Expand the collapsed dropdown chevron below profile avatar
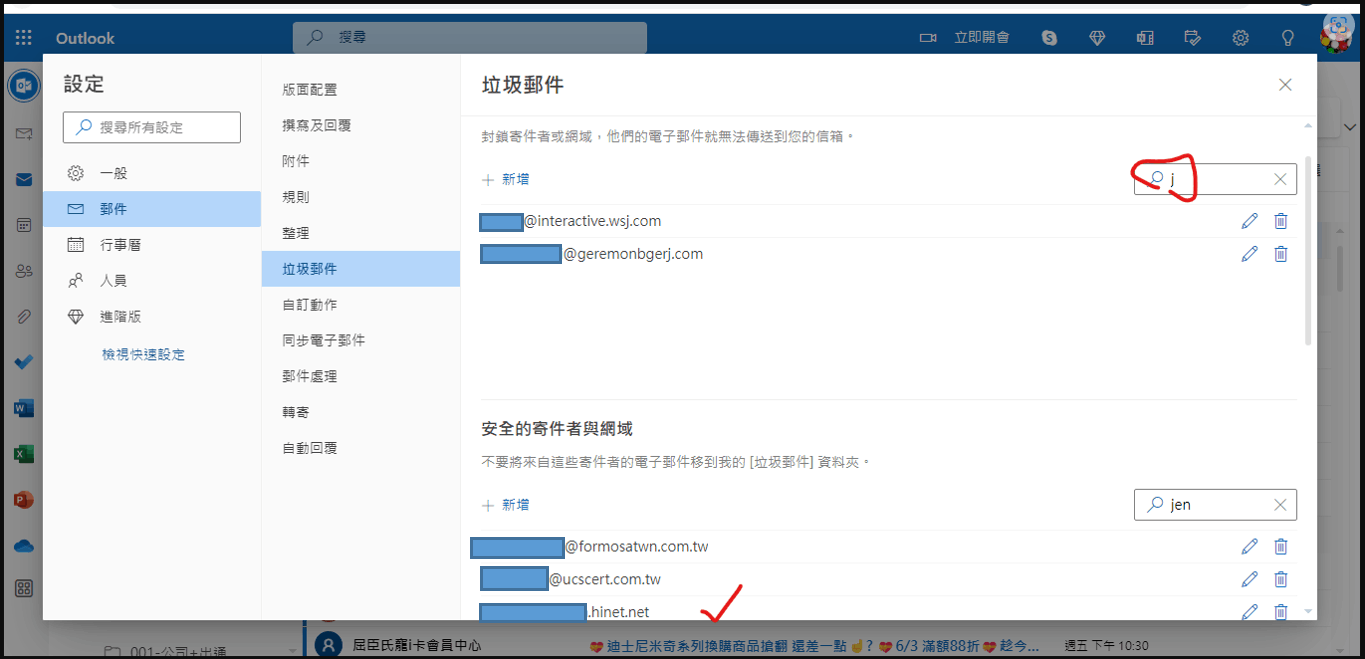Image resolution: width=1365 pixels, height=659 pixels. coord(1349,127)
